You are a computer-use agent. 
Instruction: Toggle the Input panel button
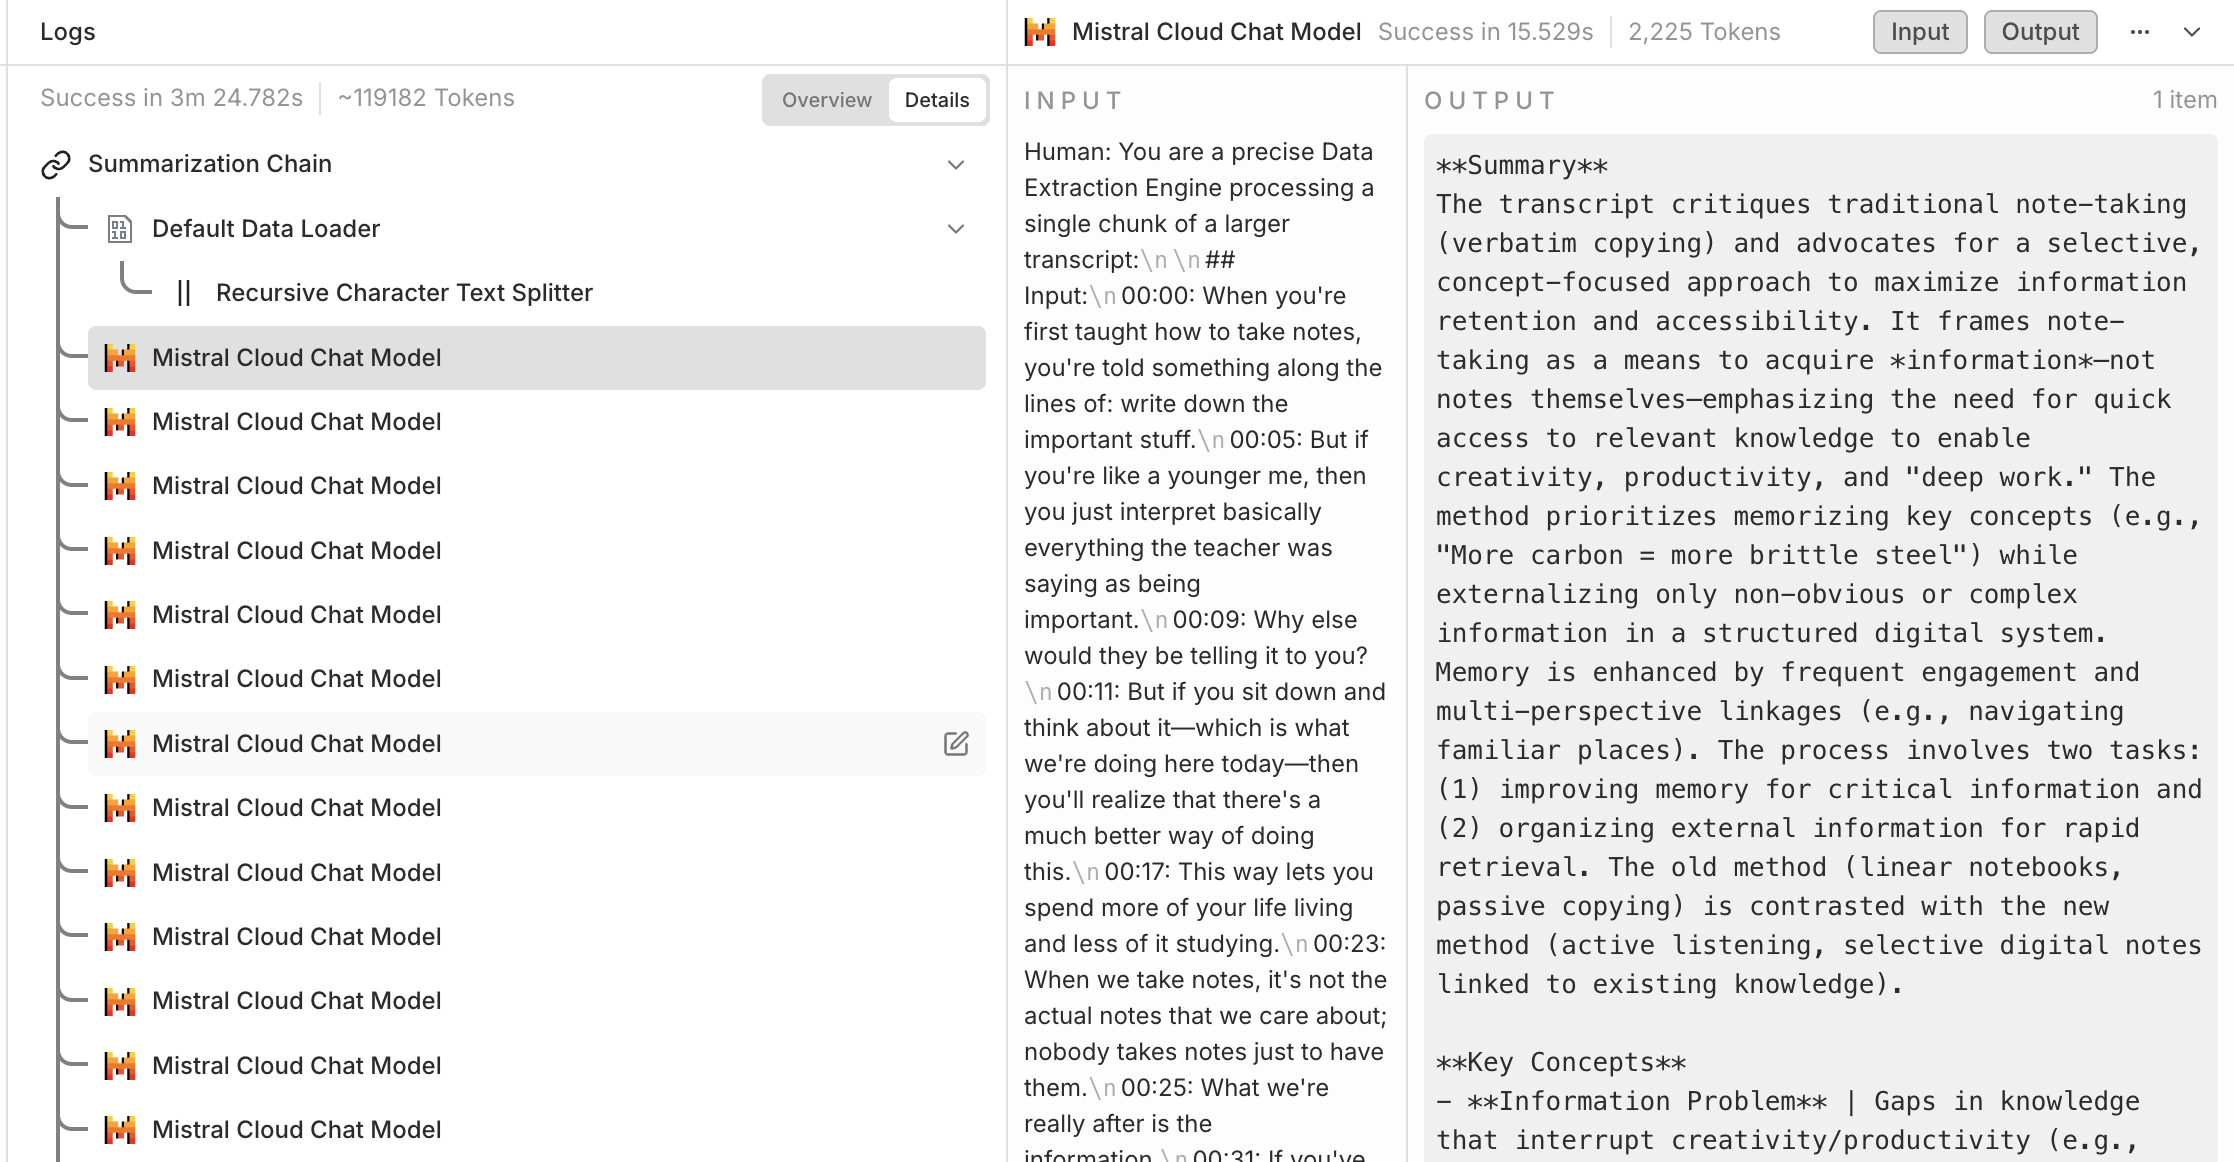(x=1919, y=32)
